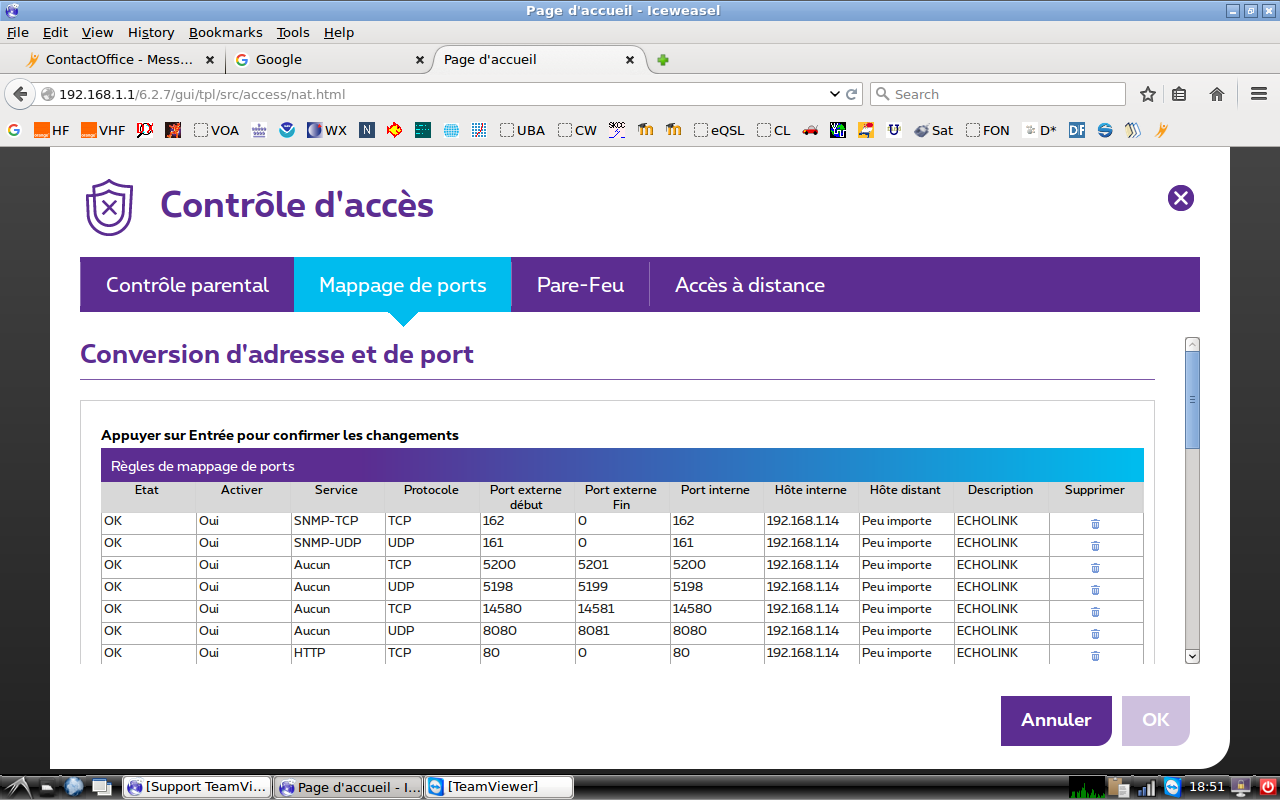1280x800 pixels.
Task: Open the CW bookmark
Action: [x=577, y=130]
